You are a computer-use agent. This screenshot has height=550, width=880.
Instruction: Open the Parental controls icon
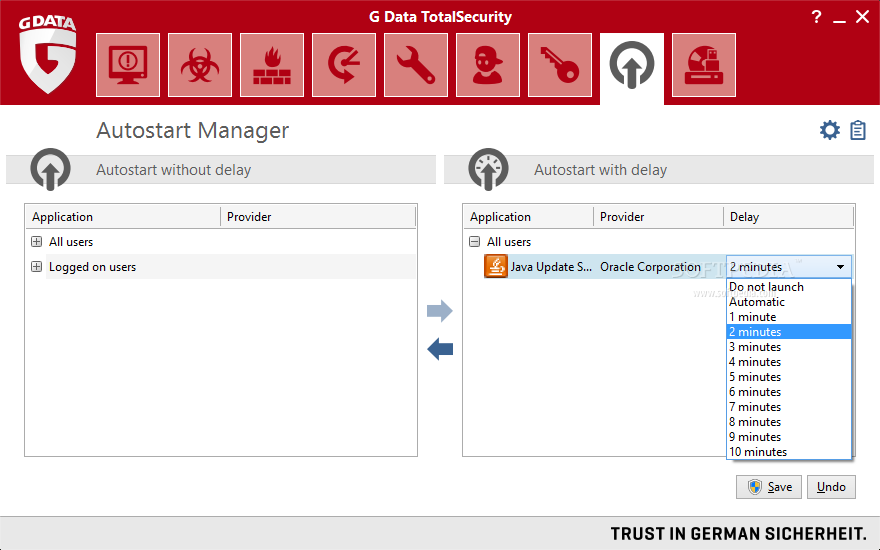[x=488, y=65]
